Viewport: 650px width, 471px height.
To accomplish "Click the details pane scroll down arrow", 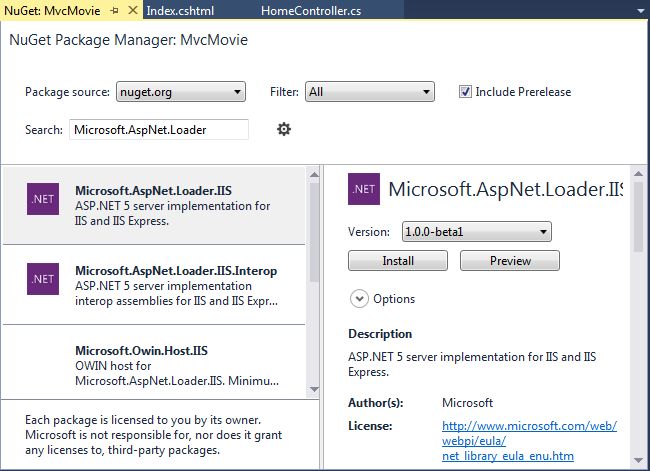I will (639, 461).
